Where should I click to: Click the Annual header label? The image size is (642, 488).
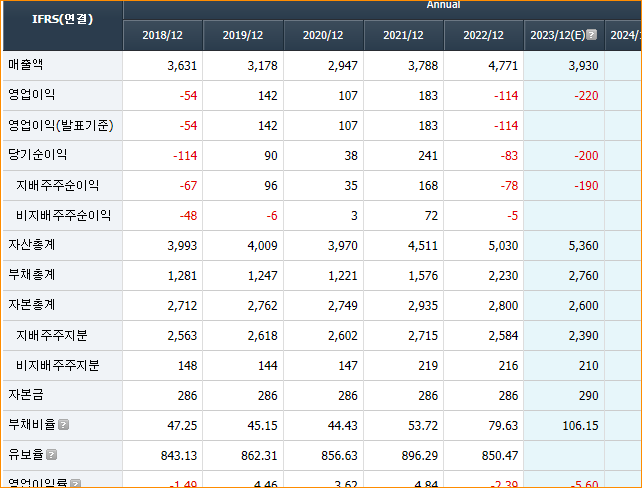(x=443, y=5)
